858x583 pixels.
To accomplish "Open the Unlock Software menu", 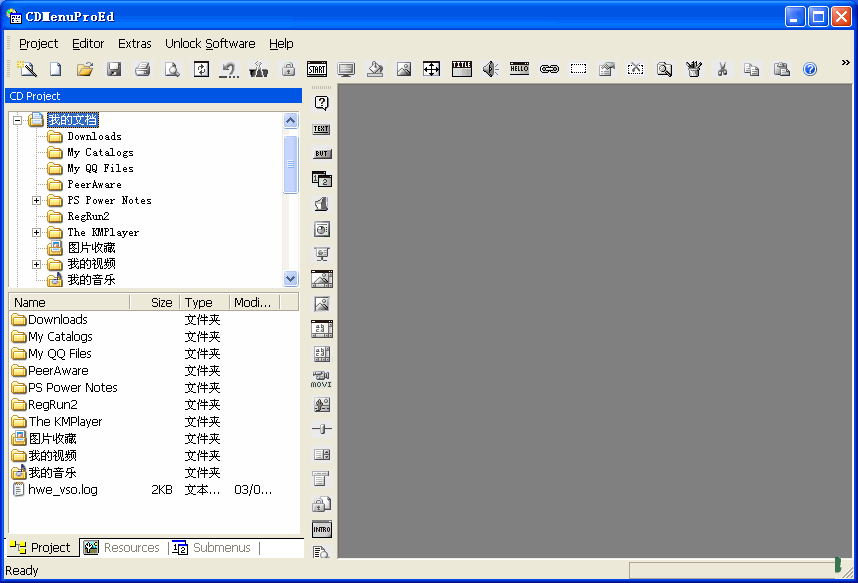I will point(210,44).
